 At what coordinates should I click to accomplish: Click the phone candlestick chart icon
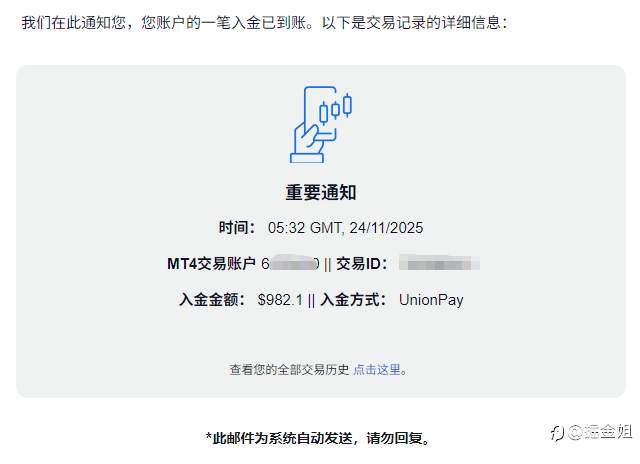tap(321, 125)
